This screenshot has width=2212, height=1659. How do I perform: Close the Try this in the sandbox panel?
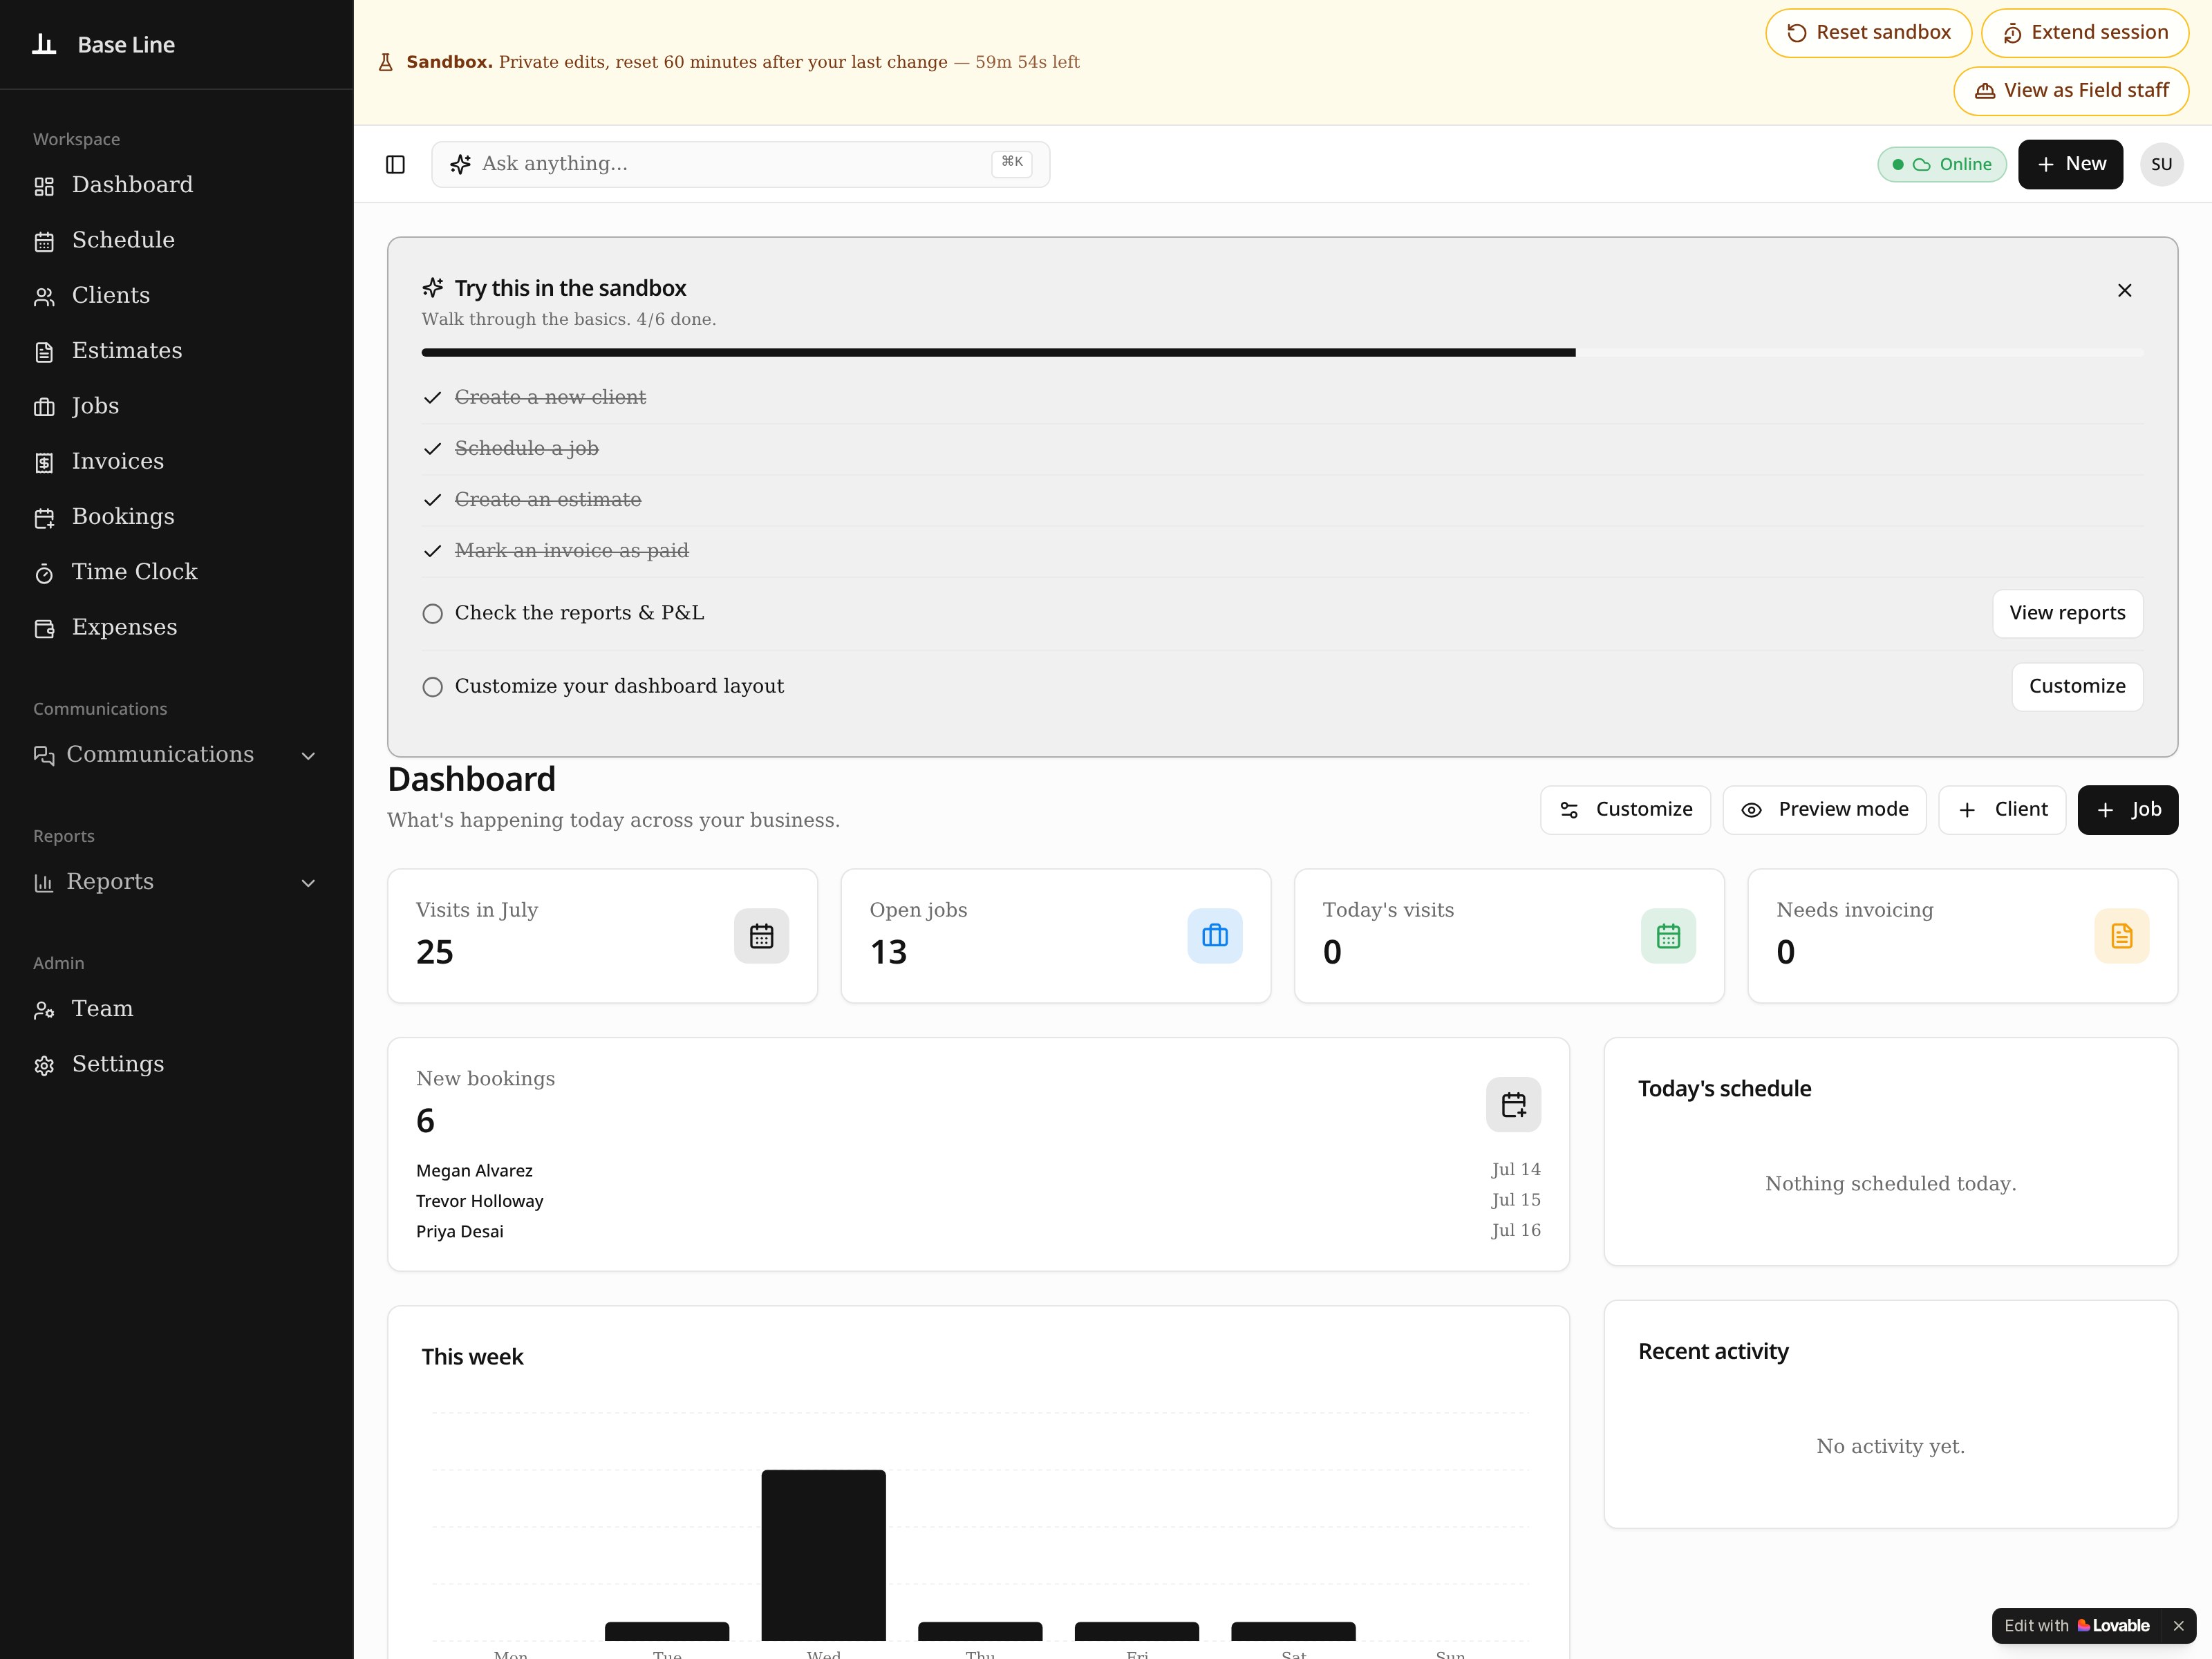click(2125, 290)
